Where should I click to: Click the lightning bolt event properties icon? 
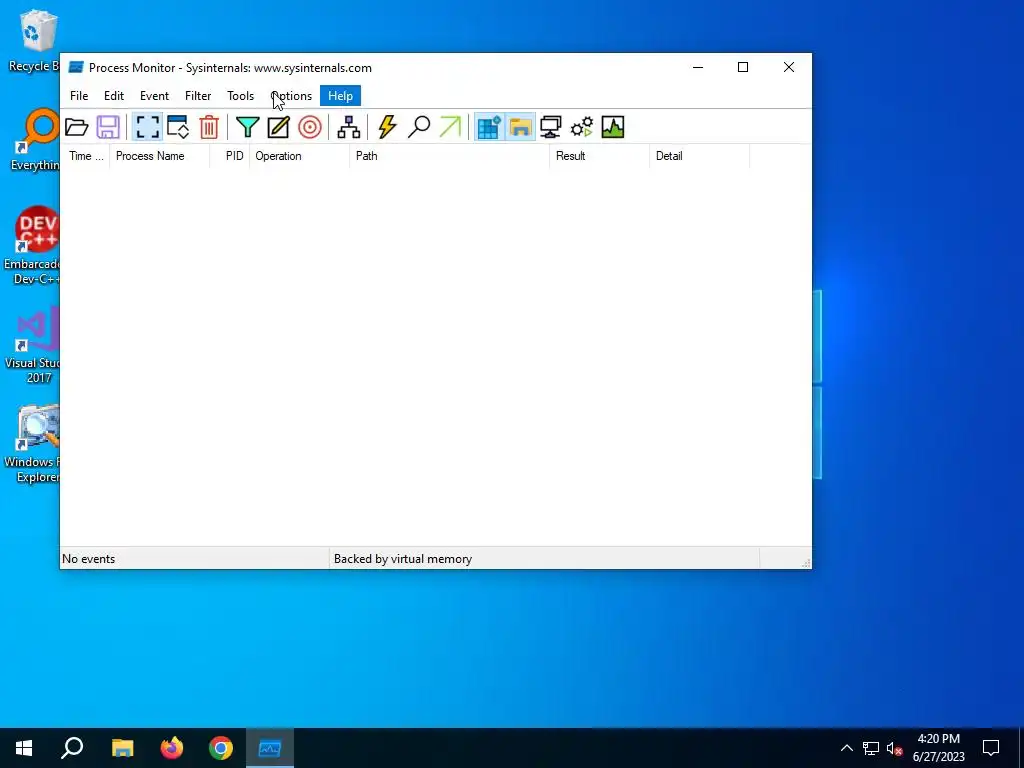coord(387,127)
